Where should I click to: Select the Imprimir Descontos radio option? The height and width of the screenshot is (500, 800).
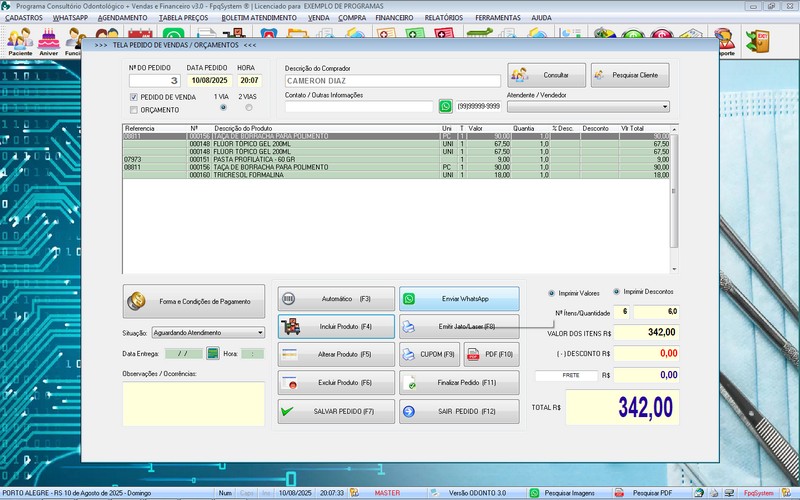[x=616, y=292]
